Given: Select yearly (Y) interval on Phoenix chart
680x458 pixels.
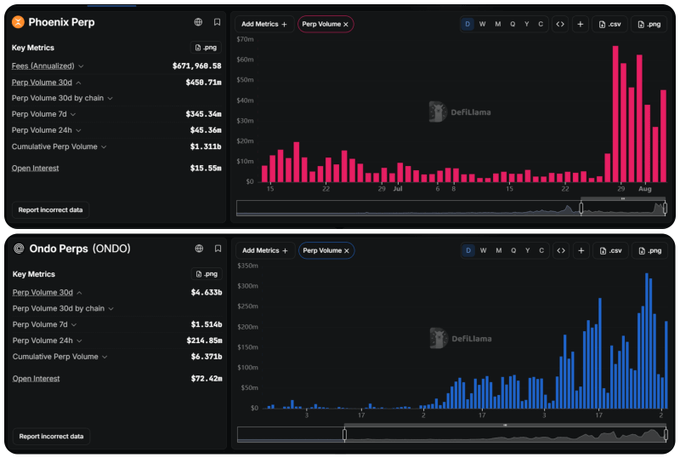Looking at the screenshot, I should pos(526,24).
